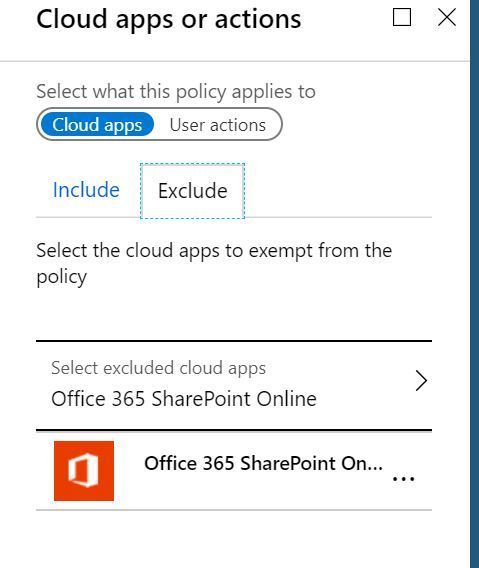Maximize the Cloud apps or actions pane

pyautogui.click(x=402, y=17)
